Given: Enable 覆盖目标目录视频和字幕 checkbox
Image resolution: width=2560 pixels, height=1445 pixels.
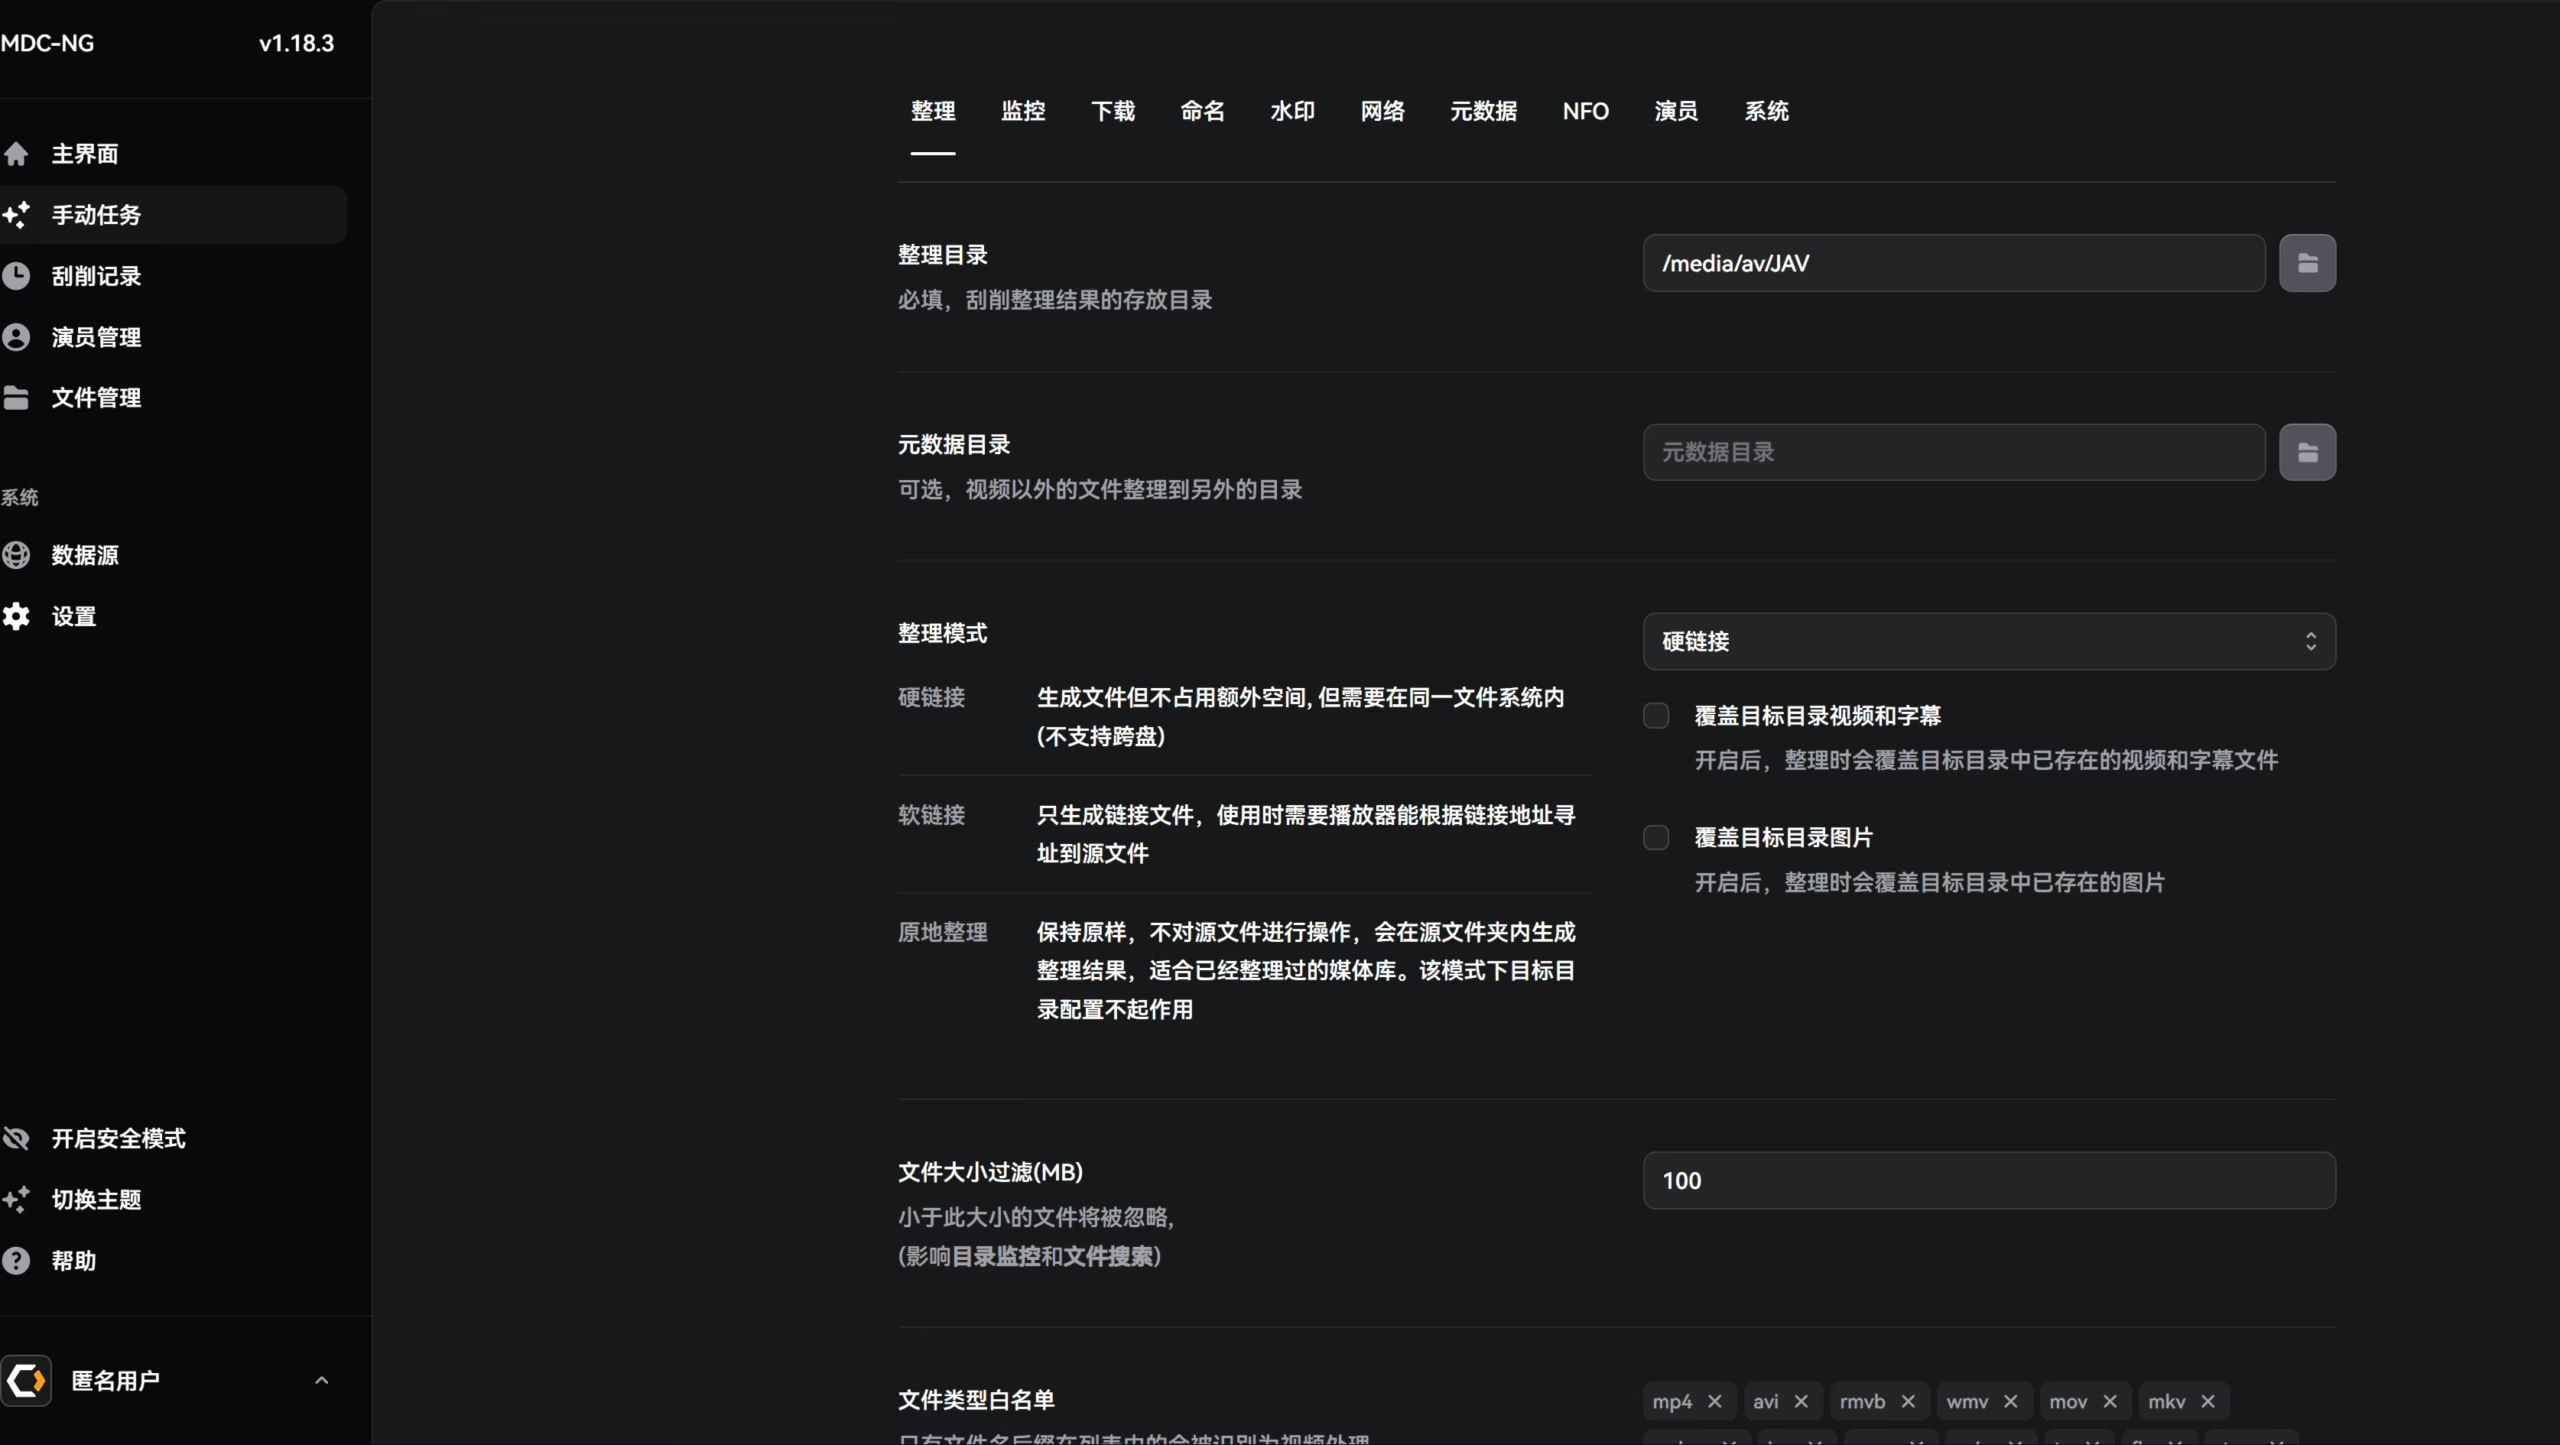Looking at the screenshot, I should point(1656,716).
